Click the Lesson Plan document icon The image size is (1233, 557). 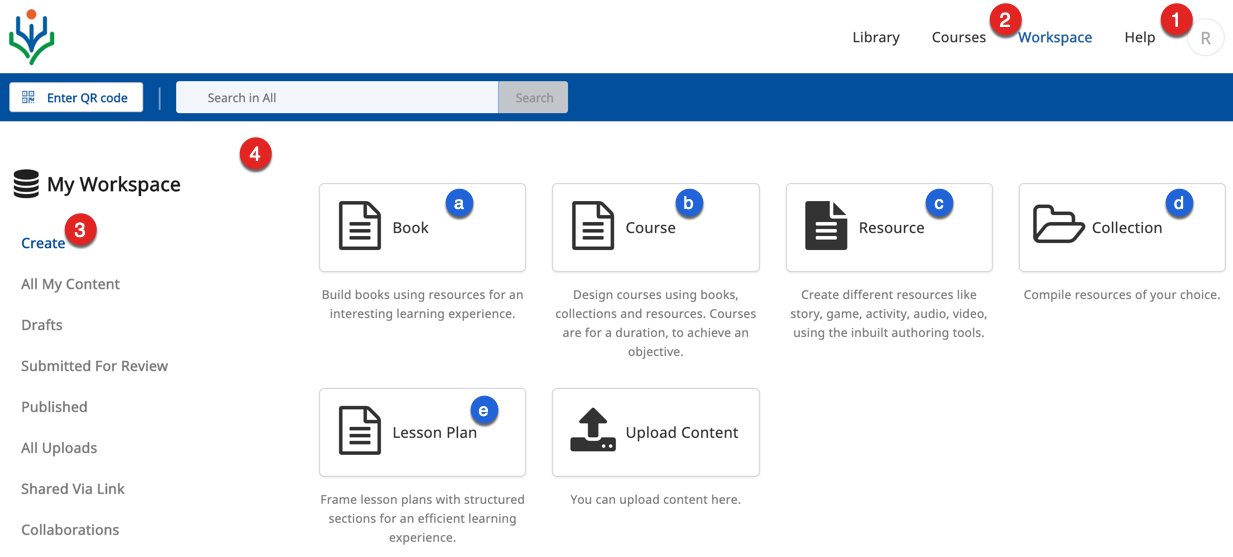click(x=359, y=431)
